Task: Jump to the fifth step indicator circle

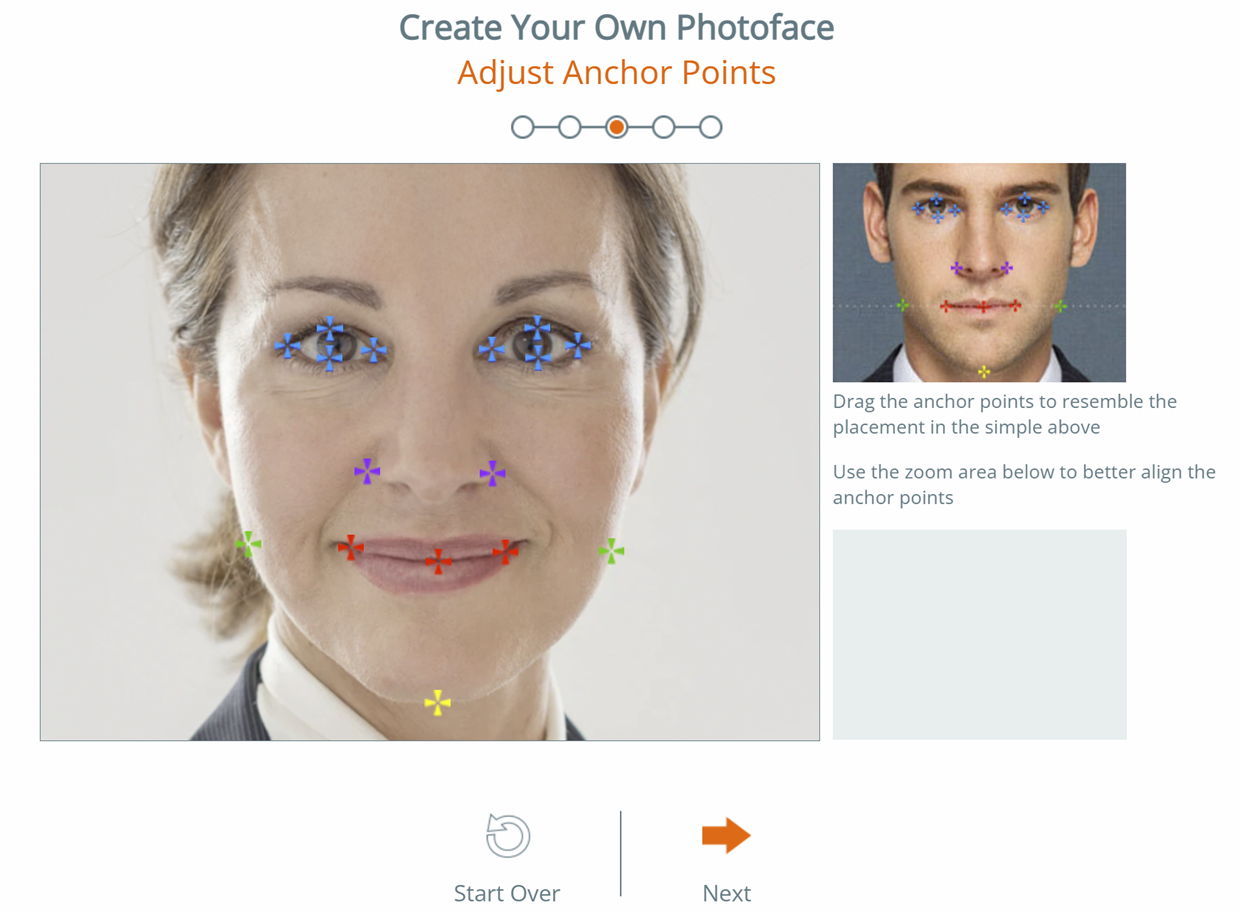Action: pyautogui.click(x=711, y=127)
